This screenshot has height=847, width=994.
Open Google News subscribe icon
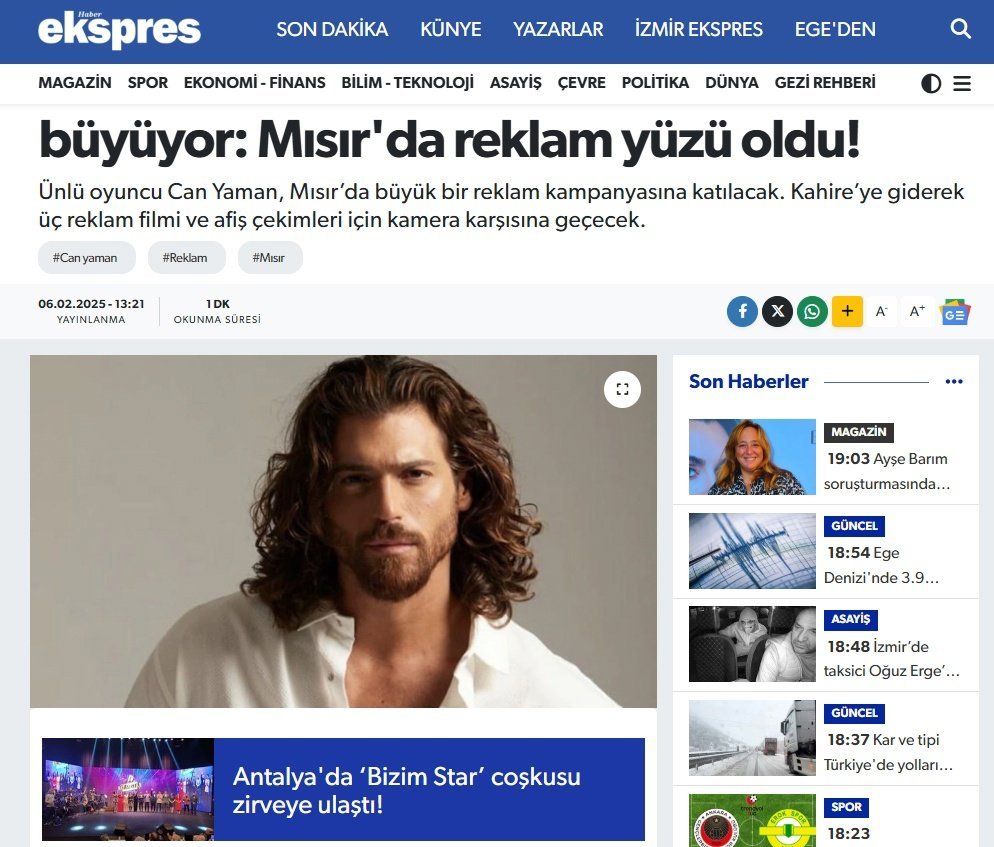coord(955,311)
